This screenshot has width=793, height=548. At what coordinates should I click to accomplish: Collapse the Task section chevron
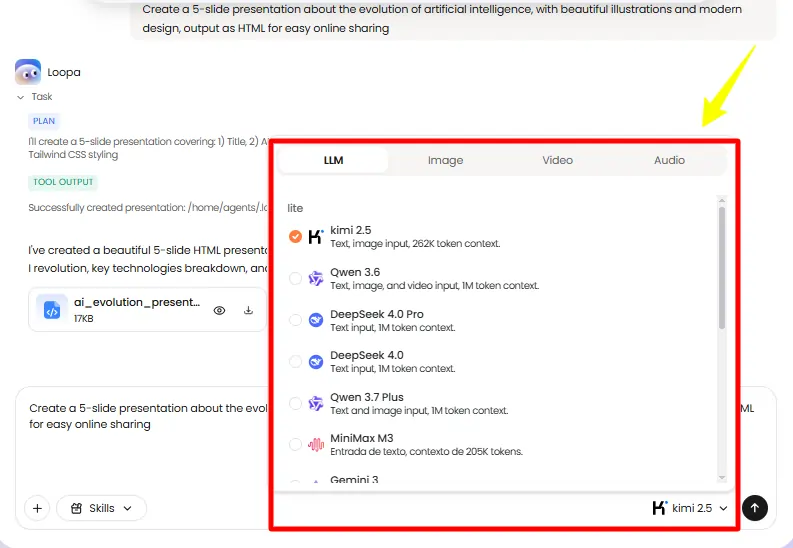click(x=20, y=97)
